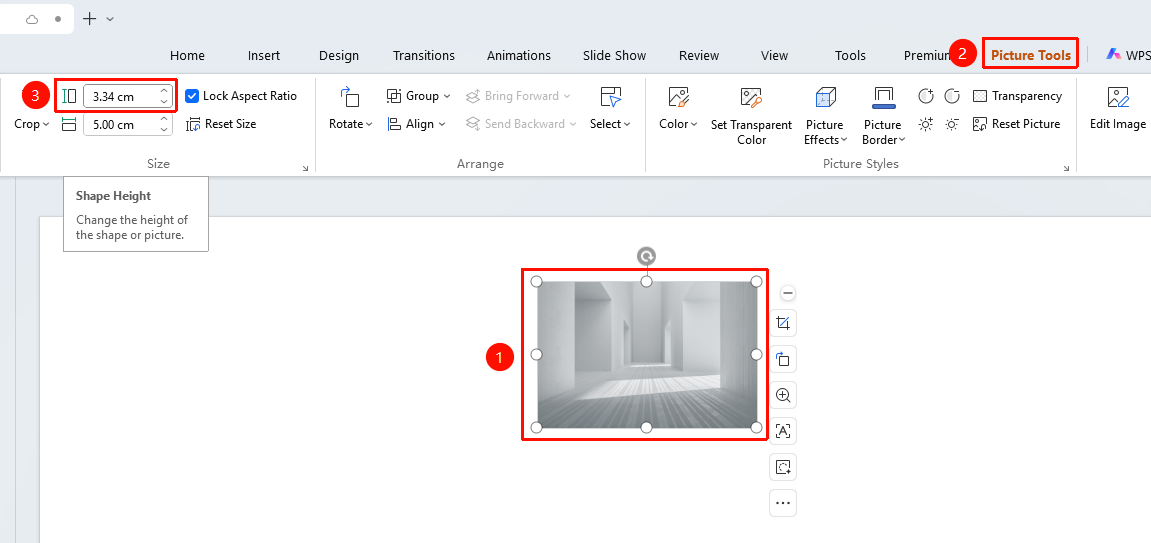Open the View tab
Screen dimensions: 1151x543
point(774,56)
